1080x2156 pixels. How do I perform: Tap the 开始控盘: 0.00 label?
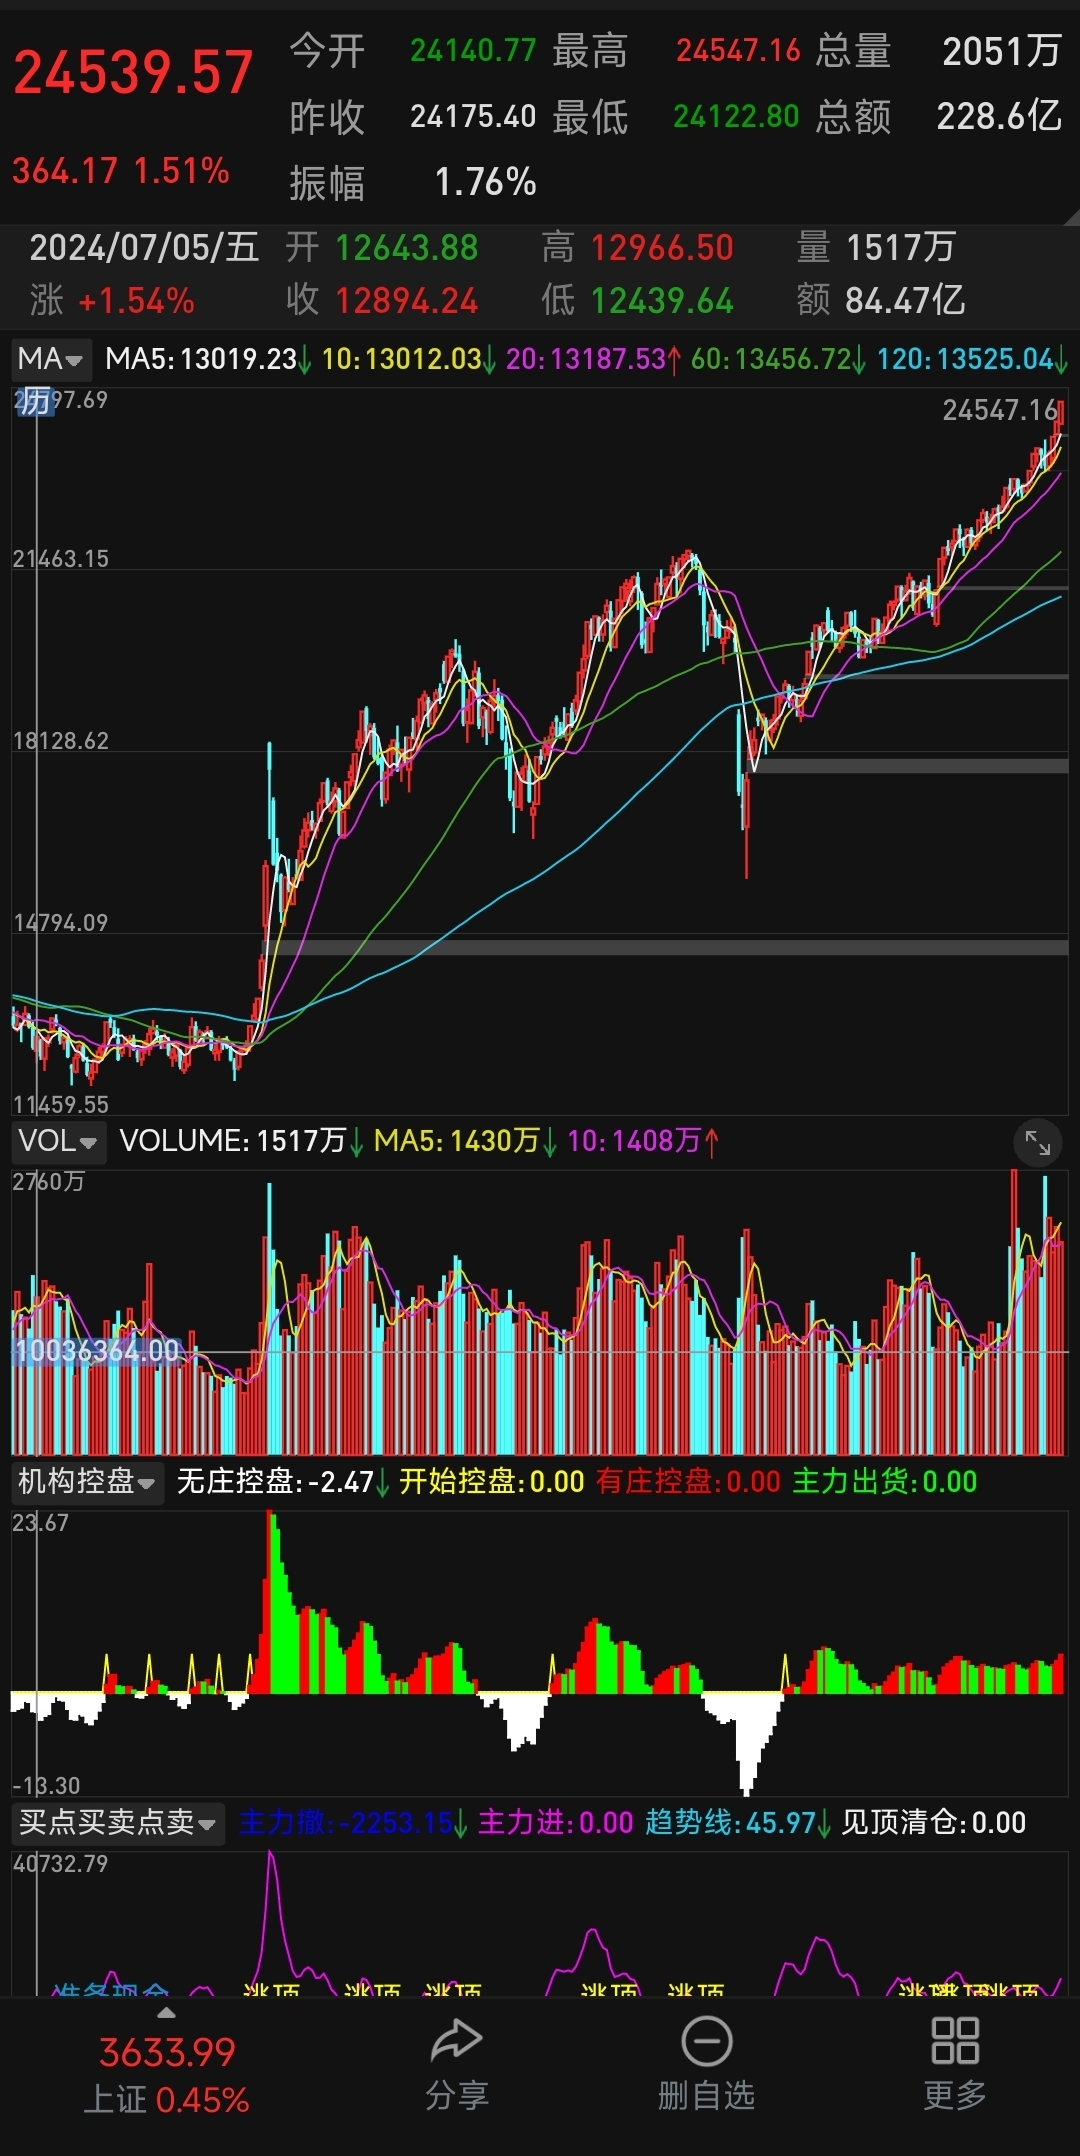pyautogui.click(x=492, y=1482)
